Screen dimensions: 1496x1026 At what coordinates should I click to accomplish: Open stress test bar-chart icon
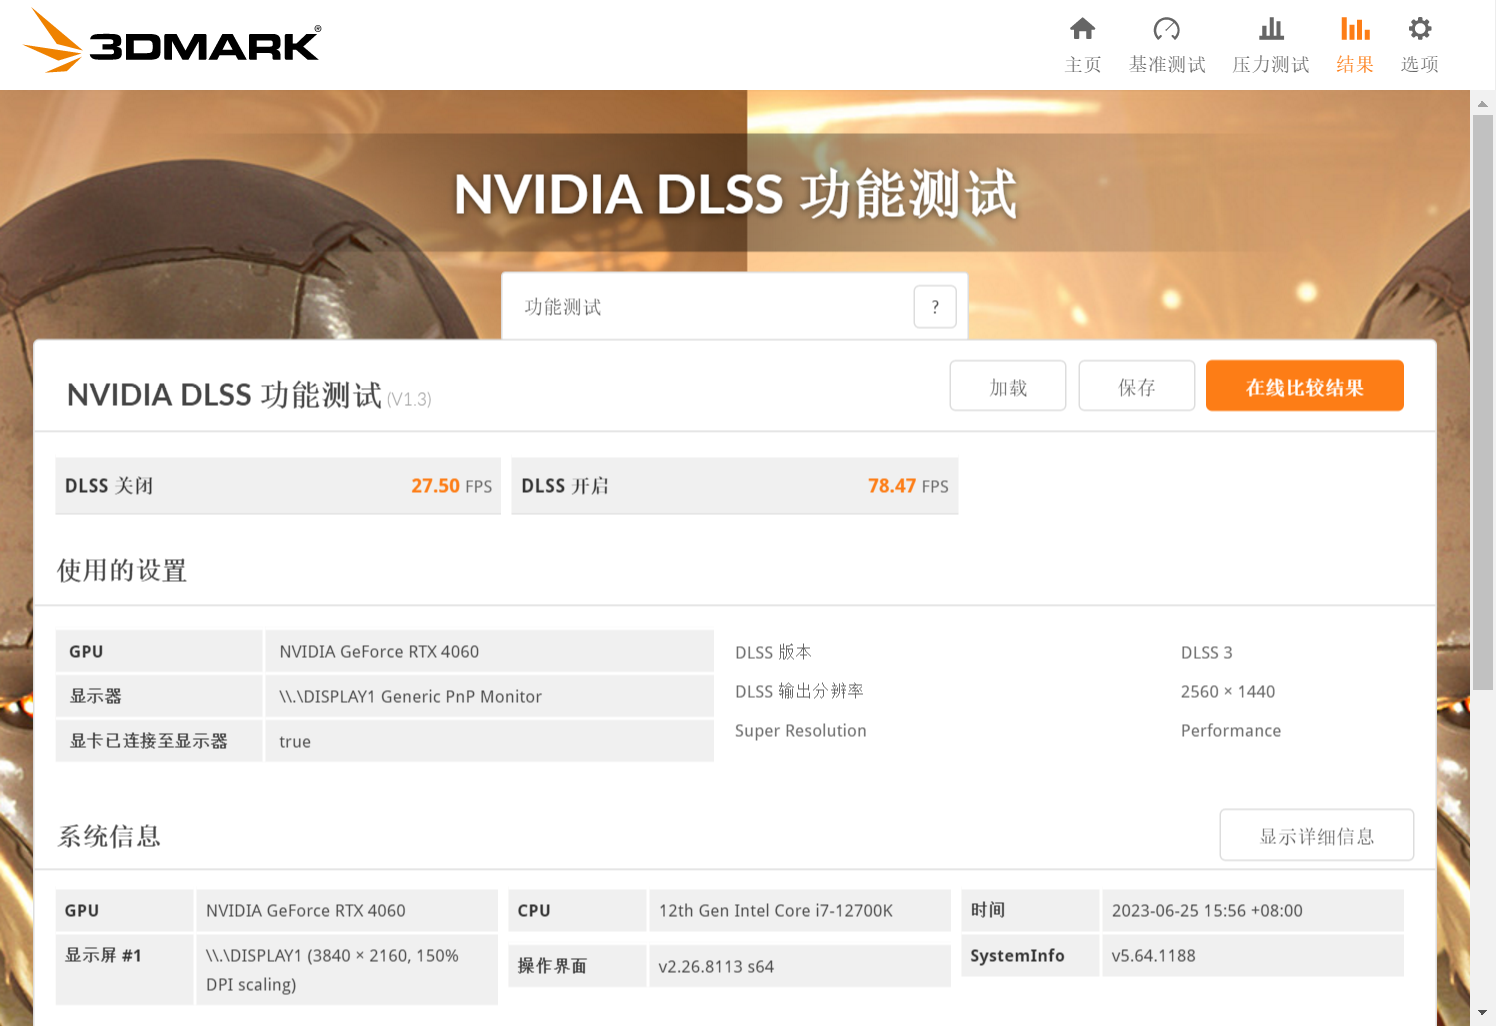(1271, 29)
